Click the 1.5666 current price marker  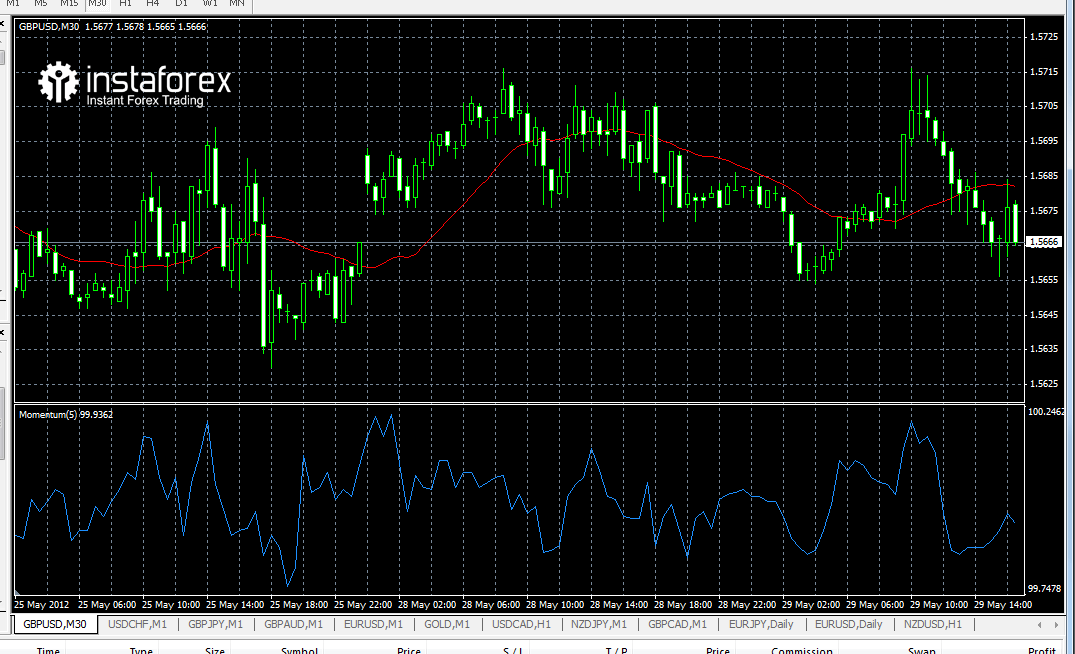[x=1044, y=242]
